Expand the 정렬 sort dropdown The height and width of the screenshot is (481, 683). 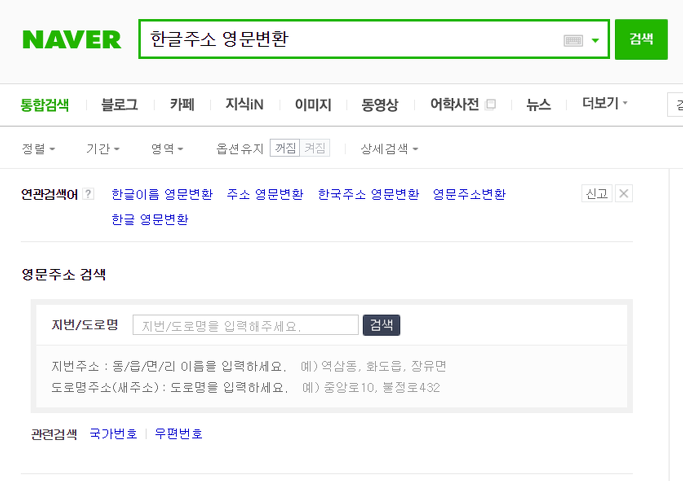[x=38, y=149]
